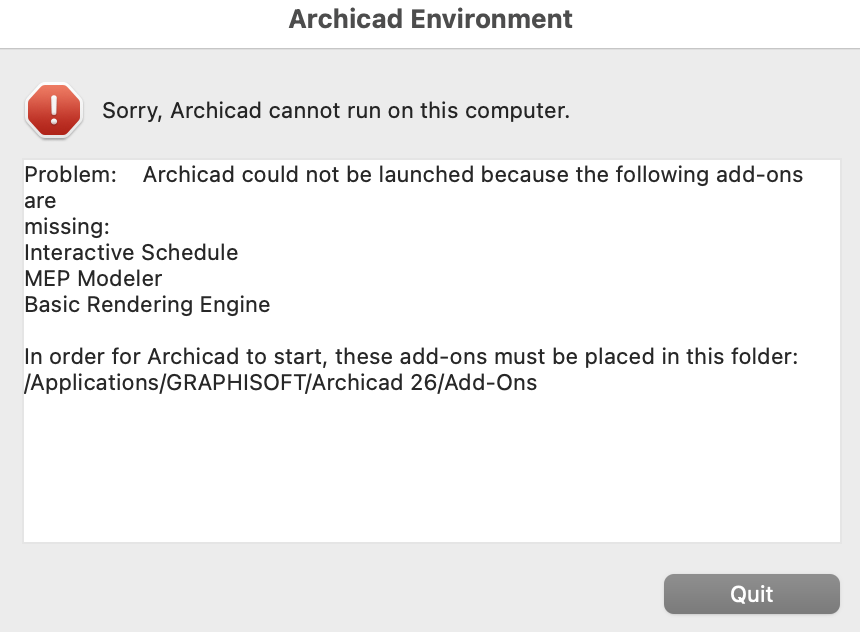This screenshot has height=632, width=860.
Task: Click the "In order for Archicad to start" line
Action: (x=410, y=357)
